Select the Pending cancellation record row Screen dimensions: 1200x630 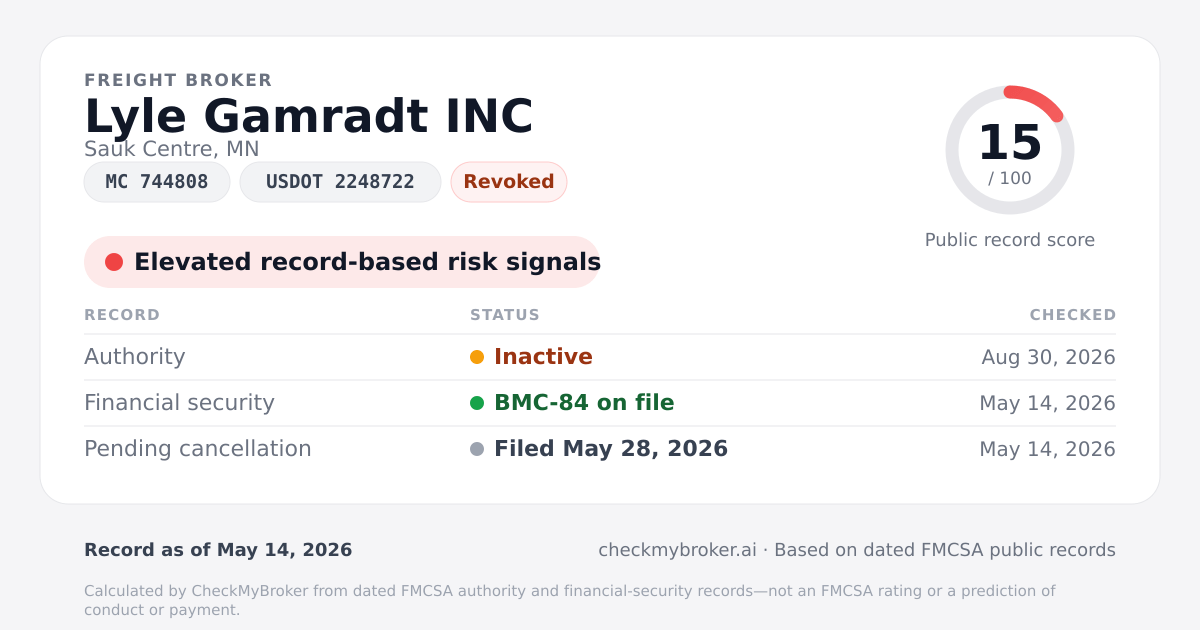coord(600,449)
